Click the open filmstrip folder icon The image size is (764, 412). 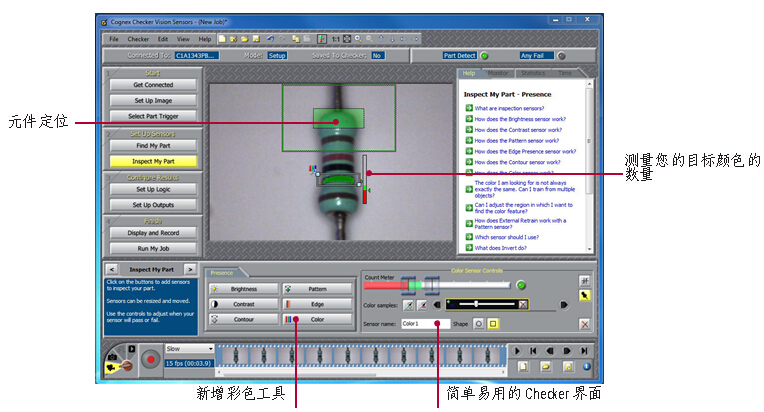coord(545,366)
